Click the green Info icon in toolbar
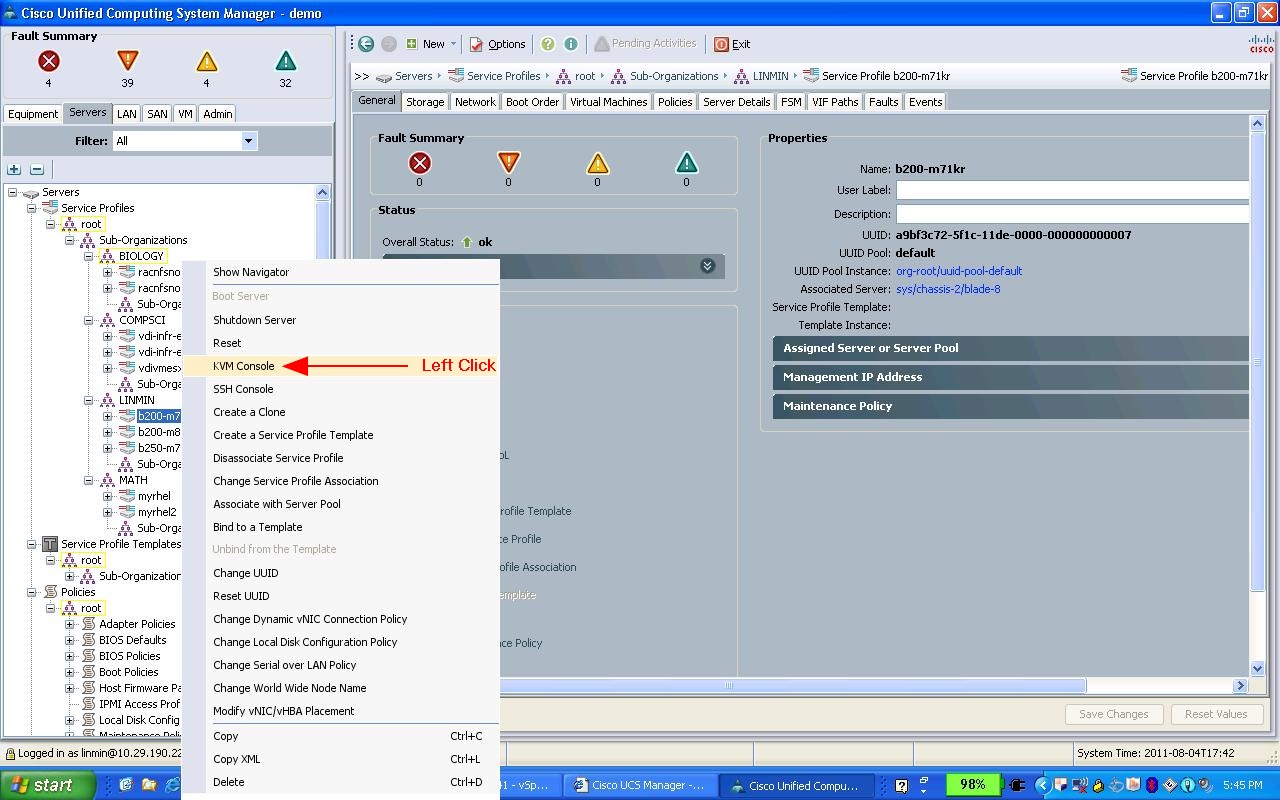Viewport: 1280px width, 800px height. 571,44
